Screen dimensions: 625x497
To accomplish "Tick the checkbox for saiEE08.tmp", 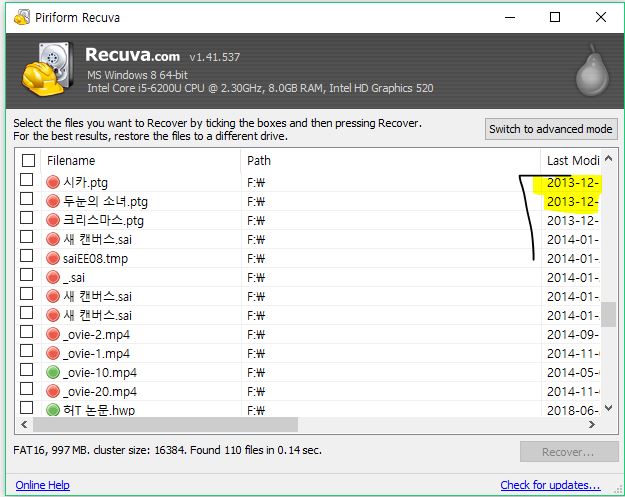I will coord(26,255).
